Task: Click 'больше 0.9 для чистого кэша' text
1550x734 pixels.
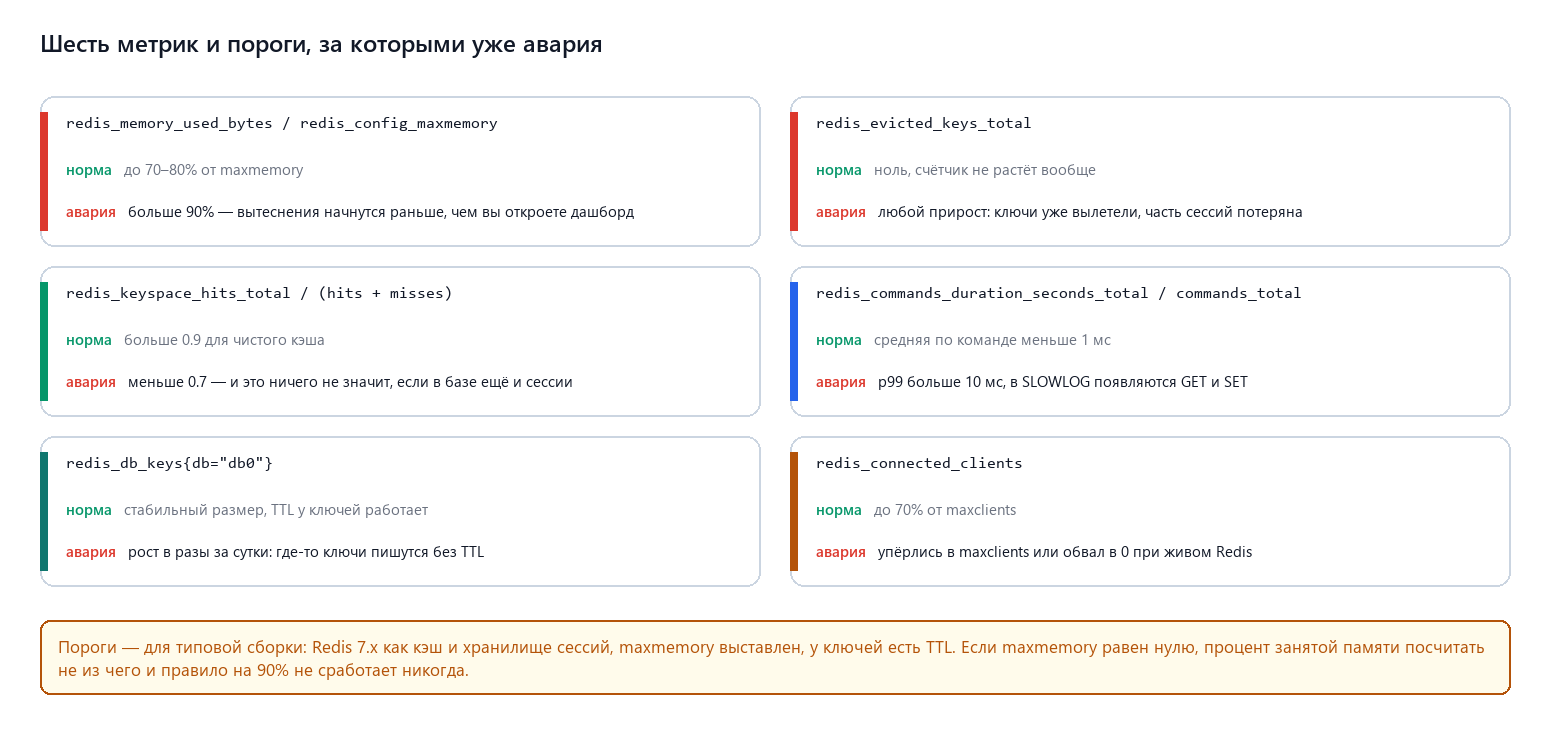Action: [x=224, y=340]
